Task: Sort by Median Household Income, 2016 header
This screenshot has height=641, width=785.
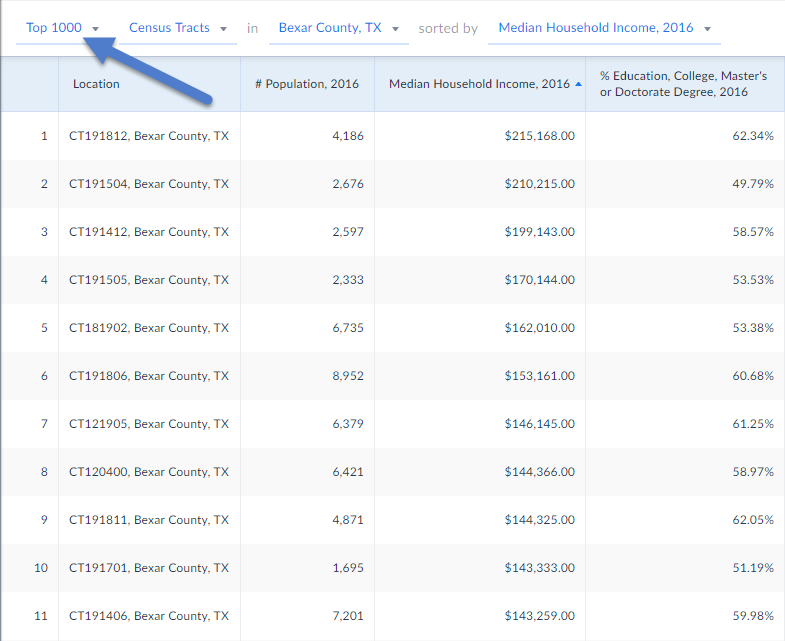Action: (479, 84)
